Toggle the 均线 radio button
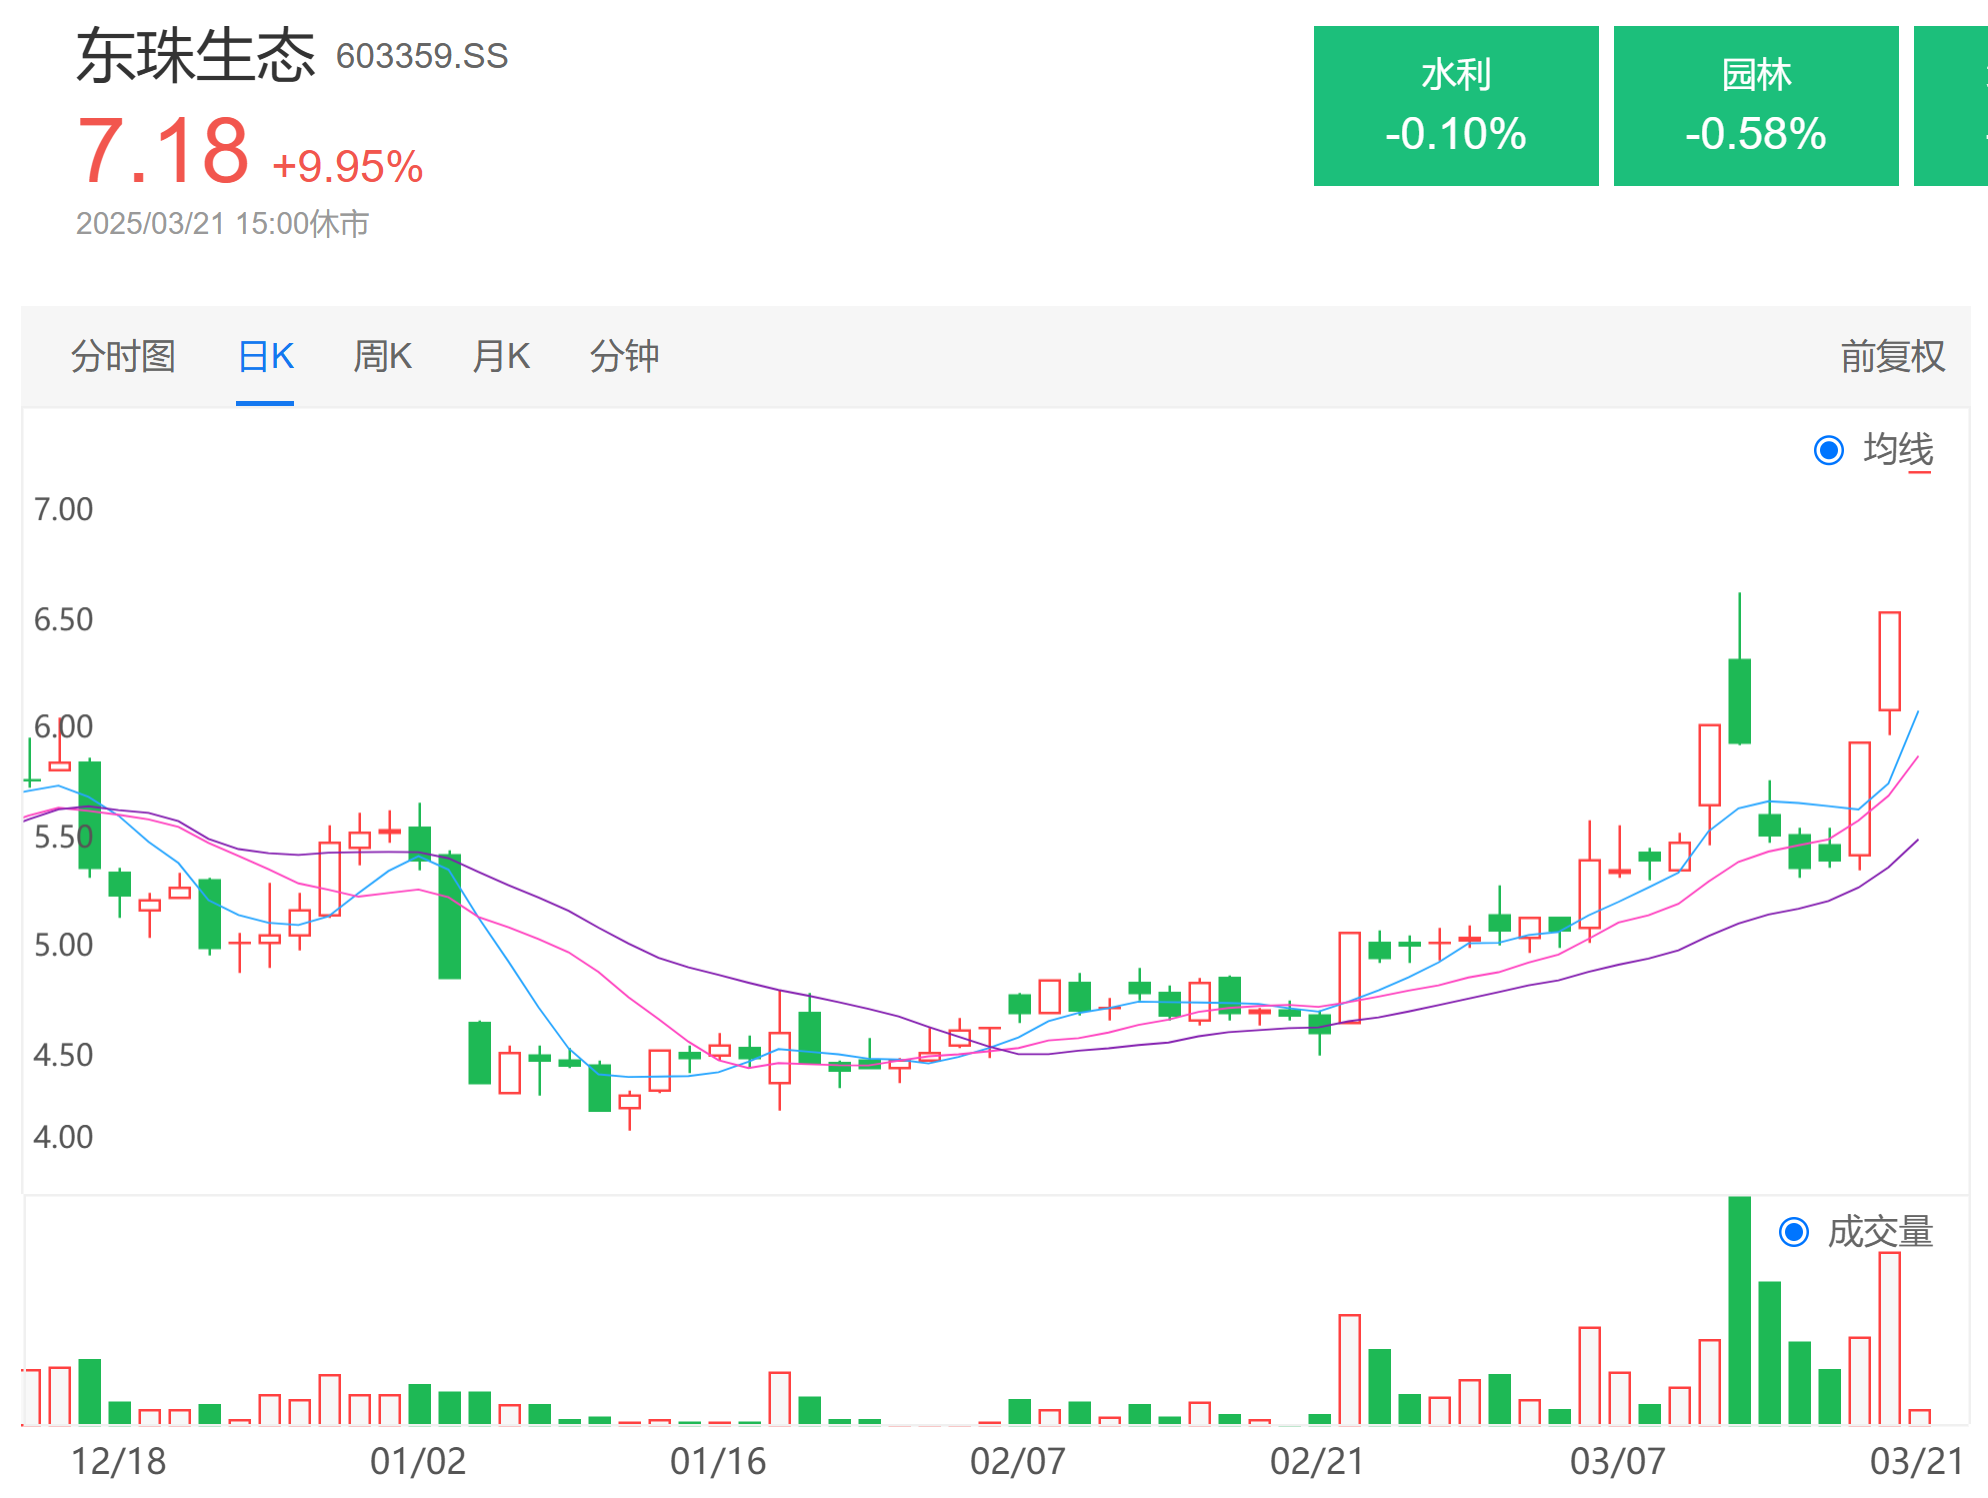This screenshot has width=1988, height=1498. click(x=1829, y=450)
